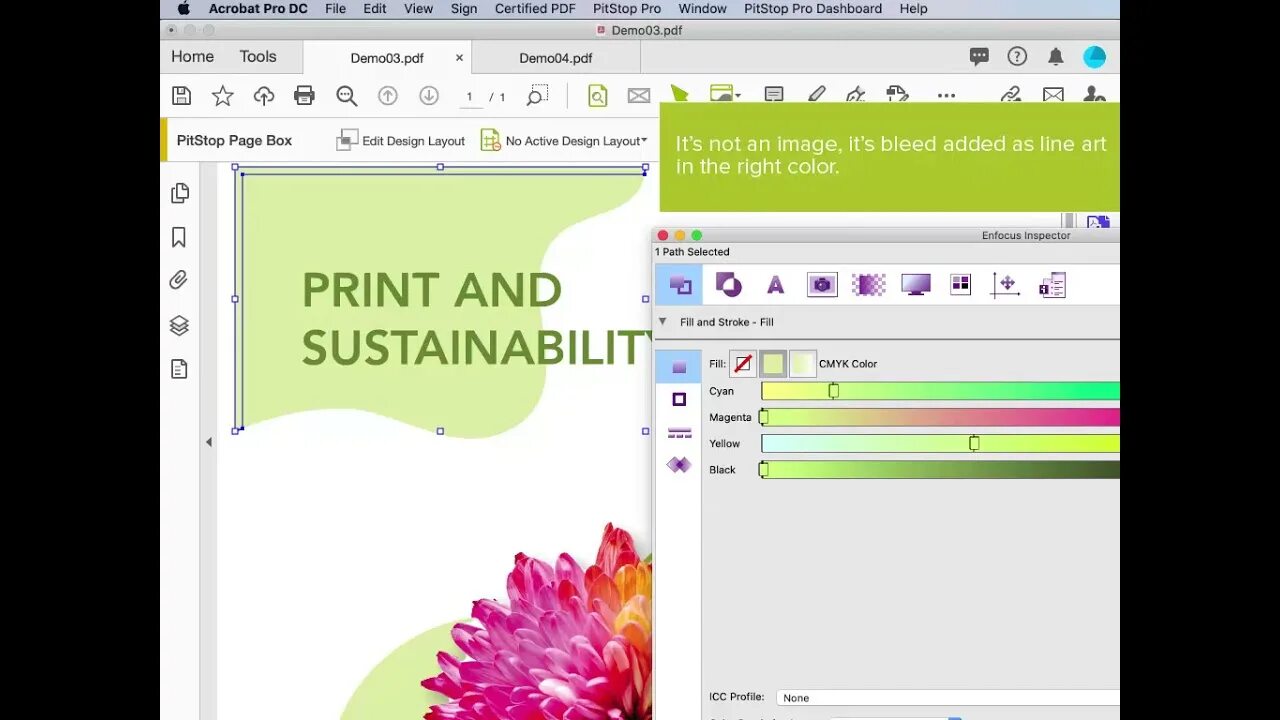Open the Tools view
1280x720 pixels.
pos(258,57)
